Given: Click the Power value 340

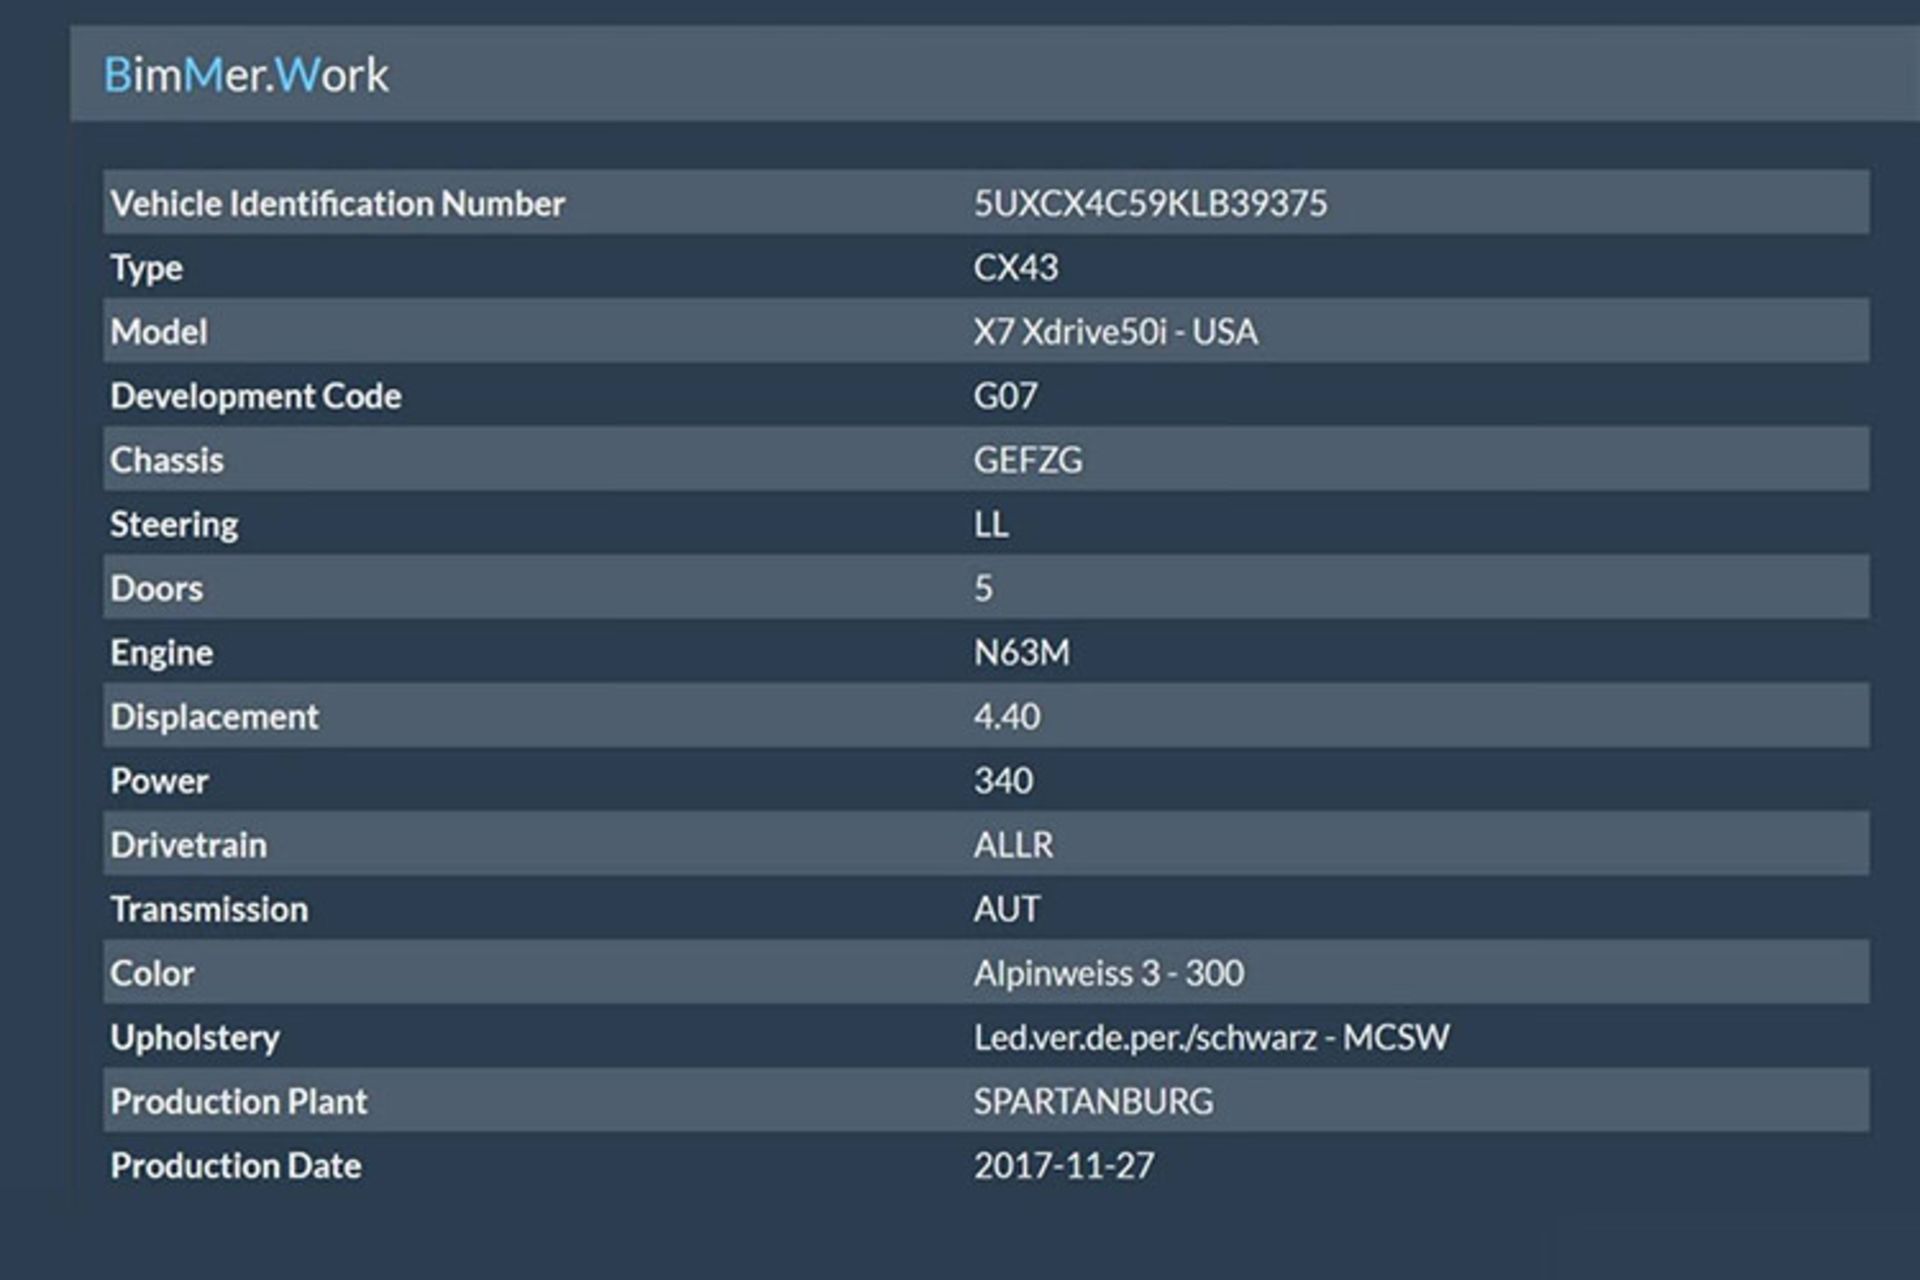Looking at the screenshot, I should point(1003,780).
